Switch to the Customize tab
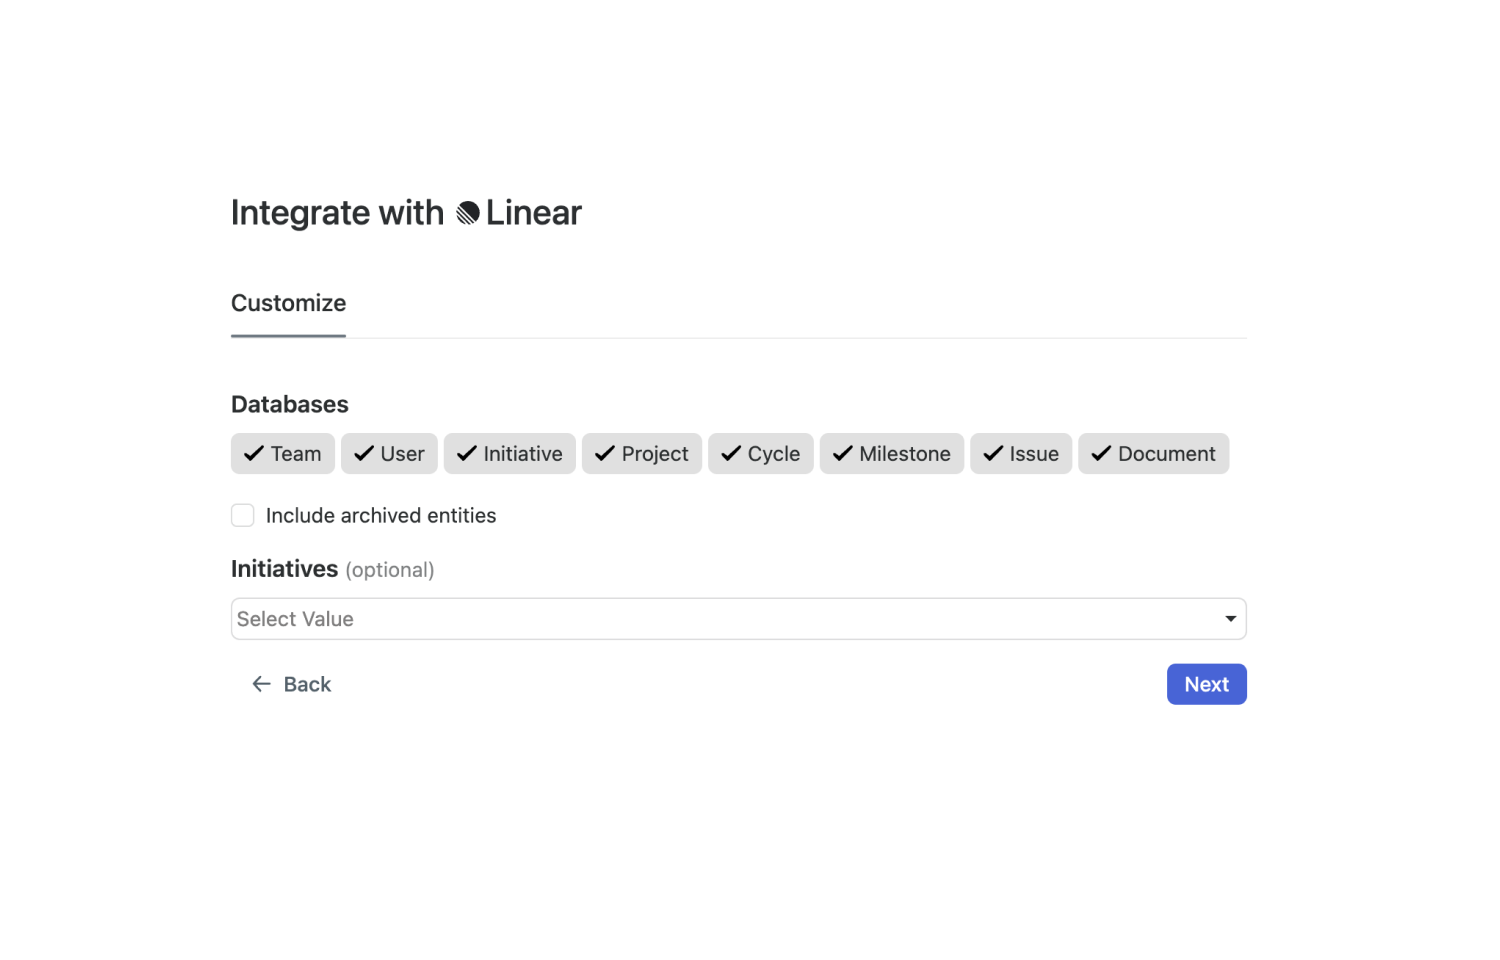 tap(288, 304)
